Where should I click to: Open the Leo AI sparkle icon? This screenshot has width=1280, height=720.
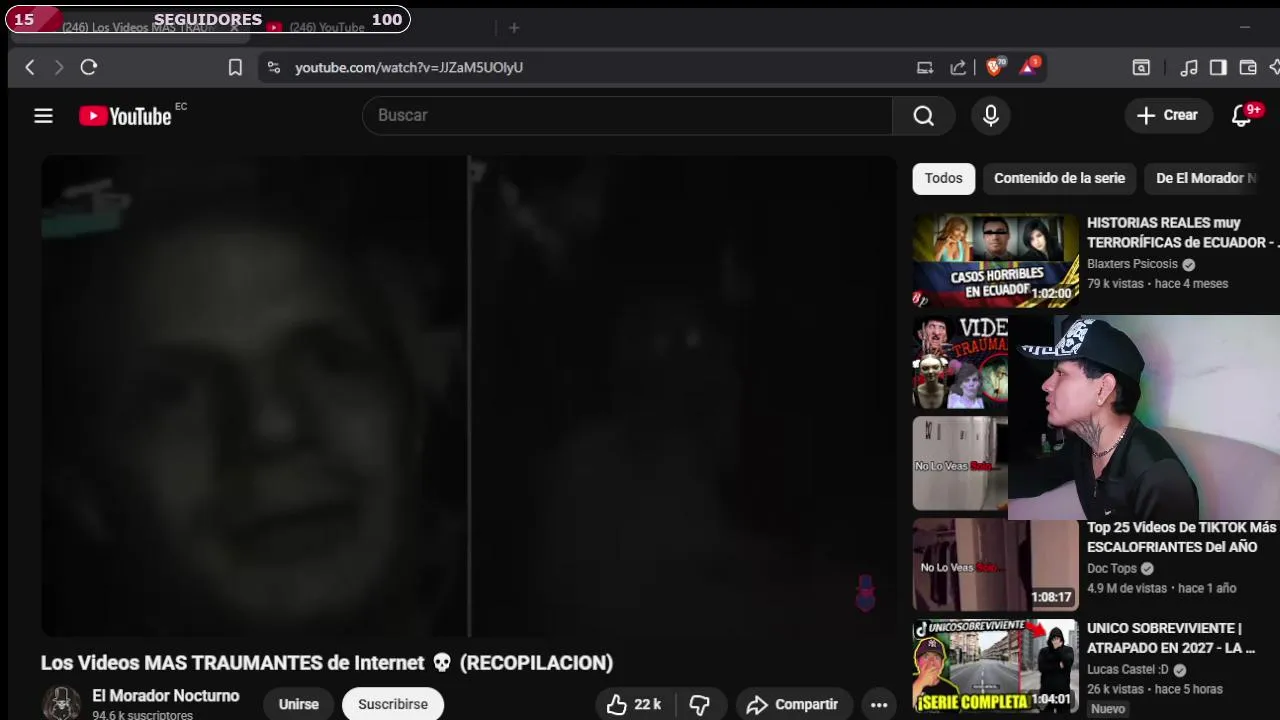pyautogui.click(x=1274, y=67)
